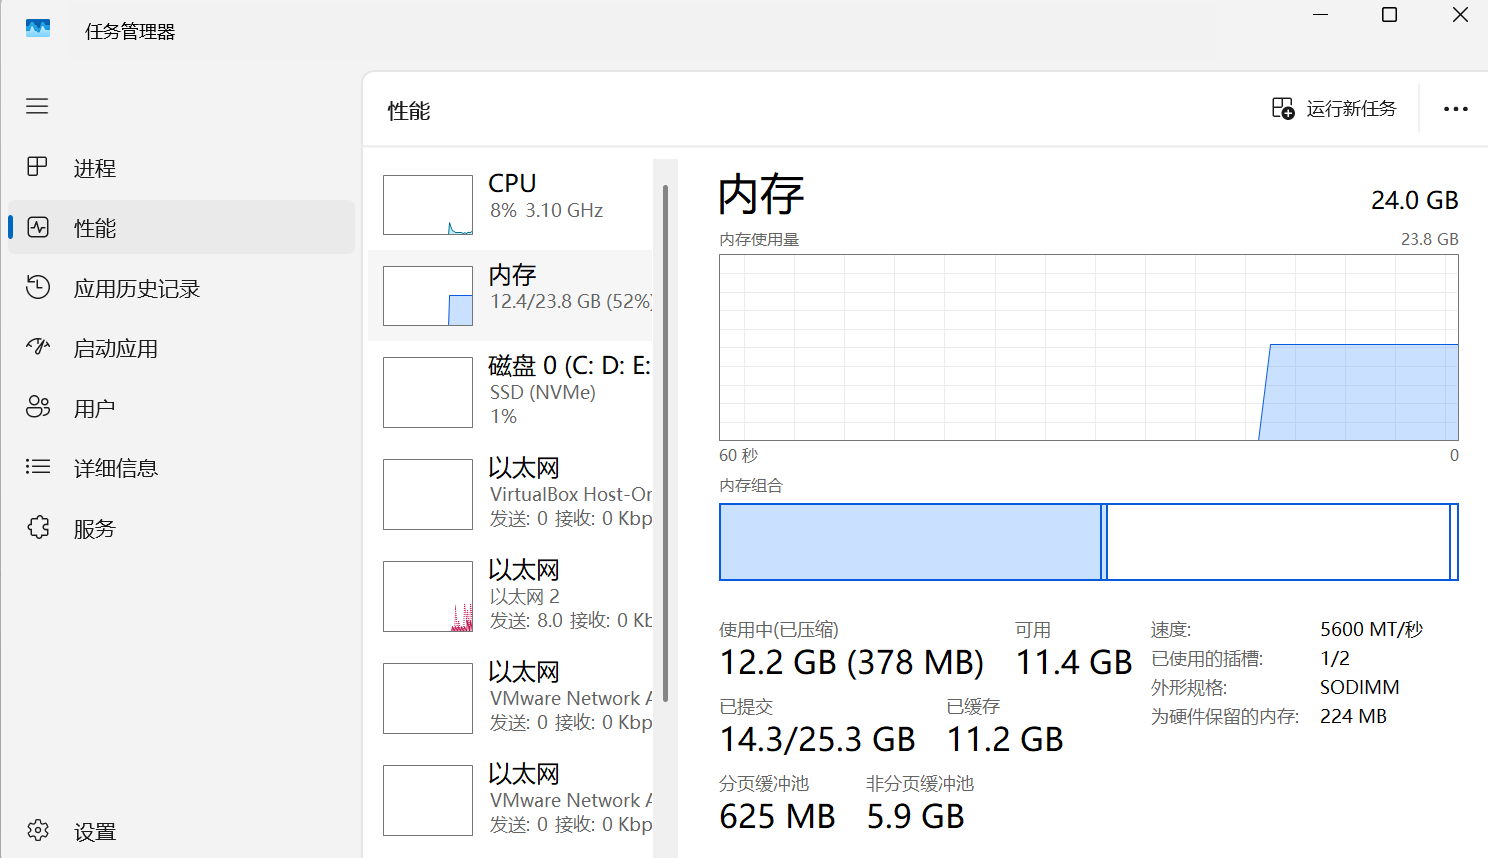This screenshot has height=858, width=1488.
Task: Select the 以太网 2 graph thumbnail
Action: [x=428, y=596]
